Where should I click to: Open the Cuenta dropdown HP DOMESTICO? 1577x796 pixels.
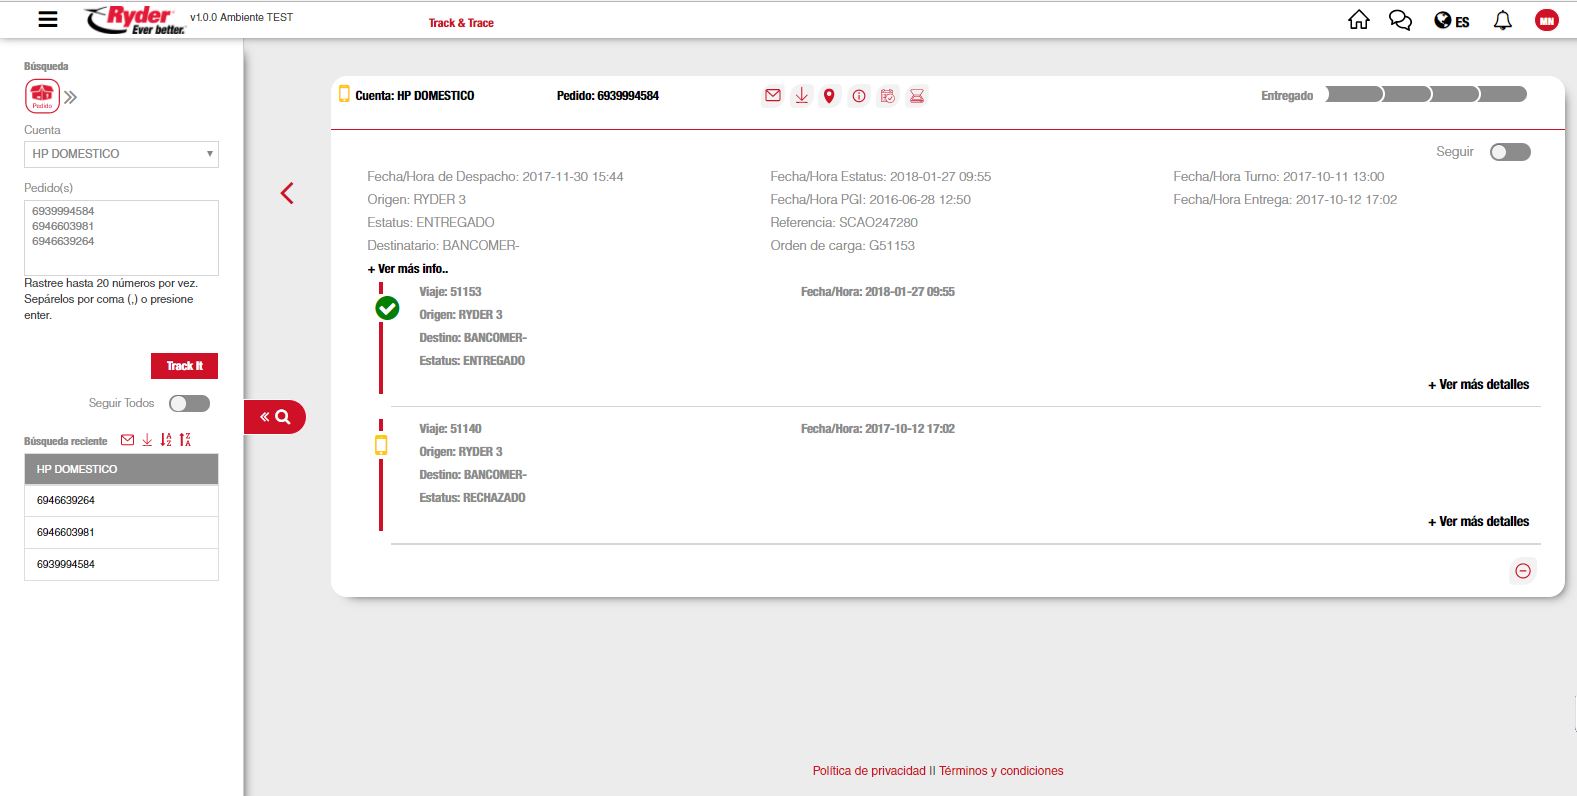click(121, 154)
